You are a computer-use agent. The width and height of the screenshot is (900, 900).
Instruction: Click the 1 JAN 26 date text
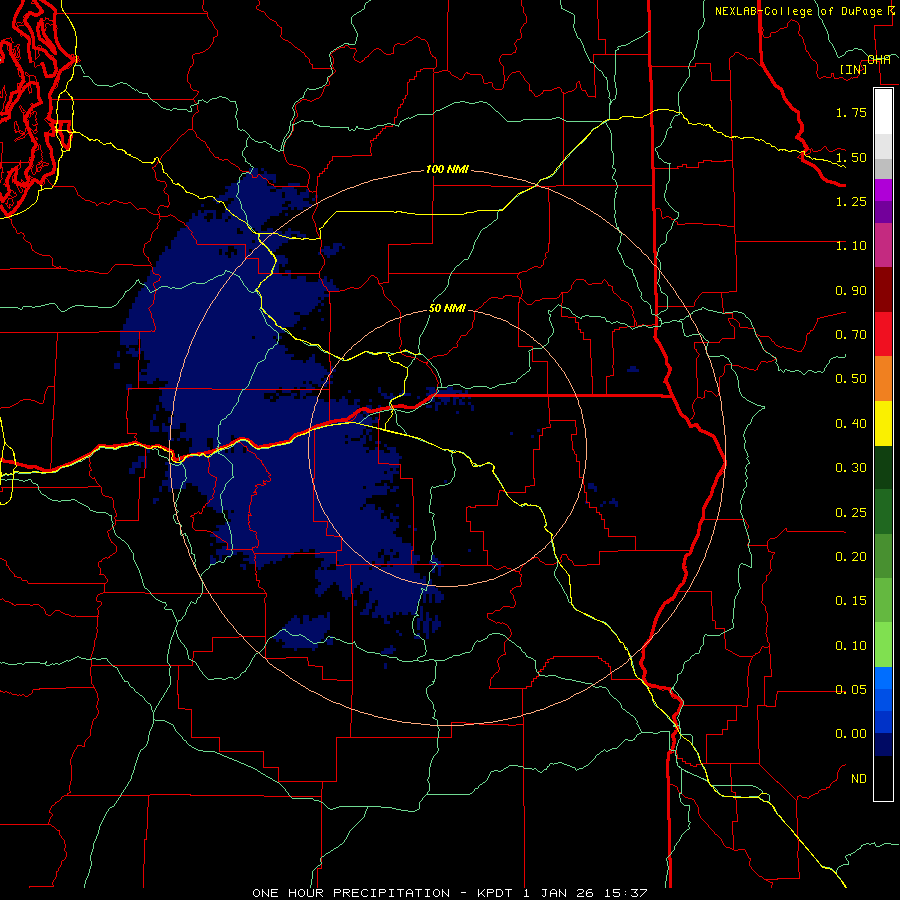tap(560, 893)
